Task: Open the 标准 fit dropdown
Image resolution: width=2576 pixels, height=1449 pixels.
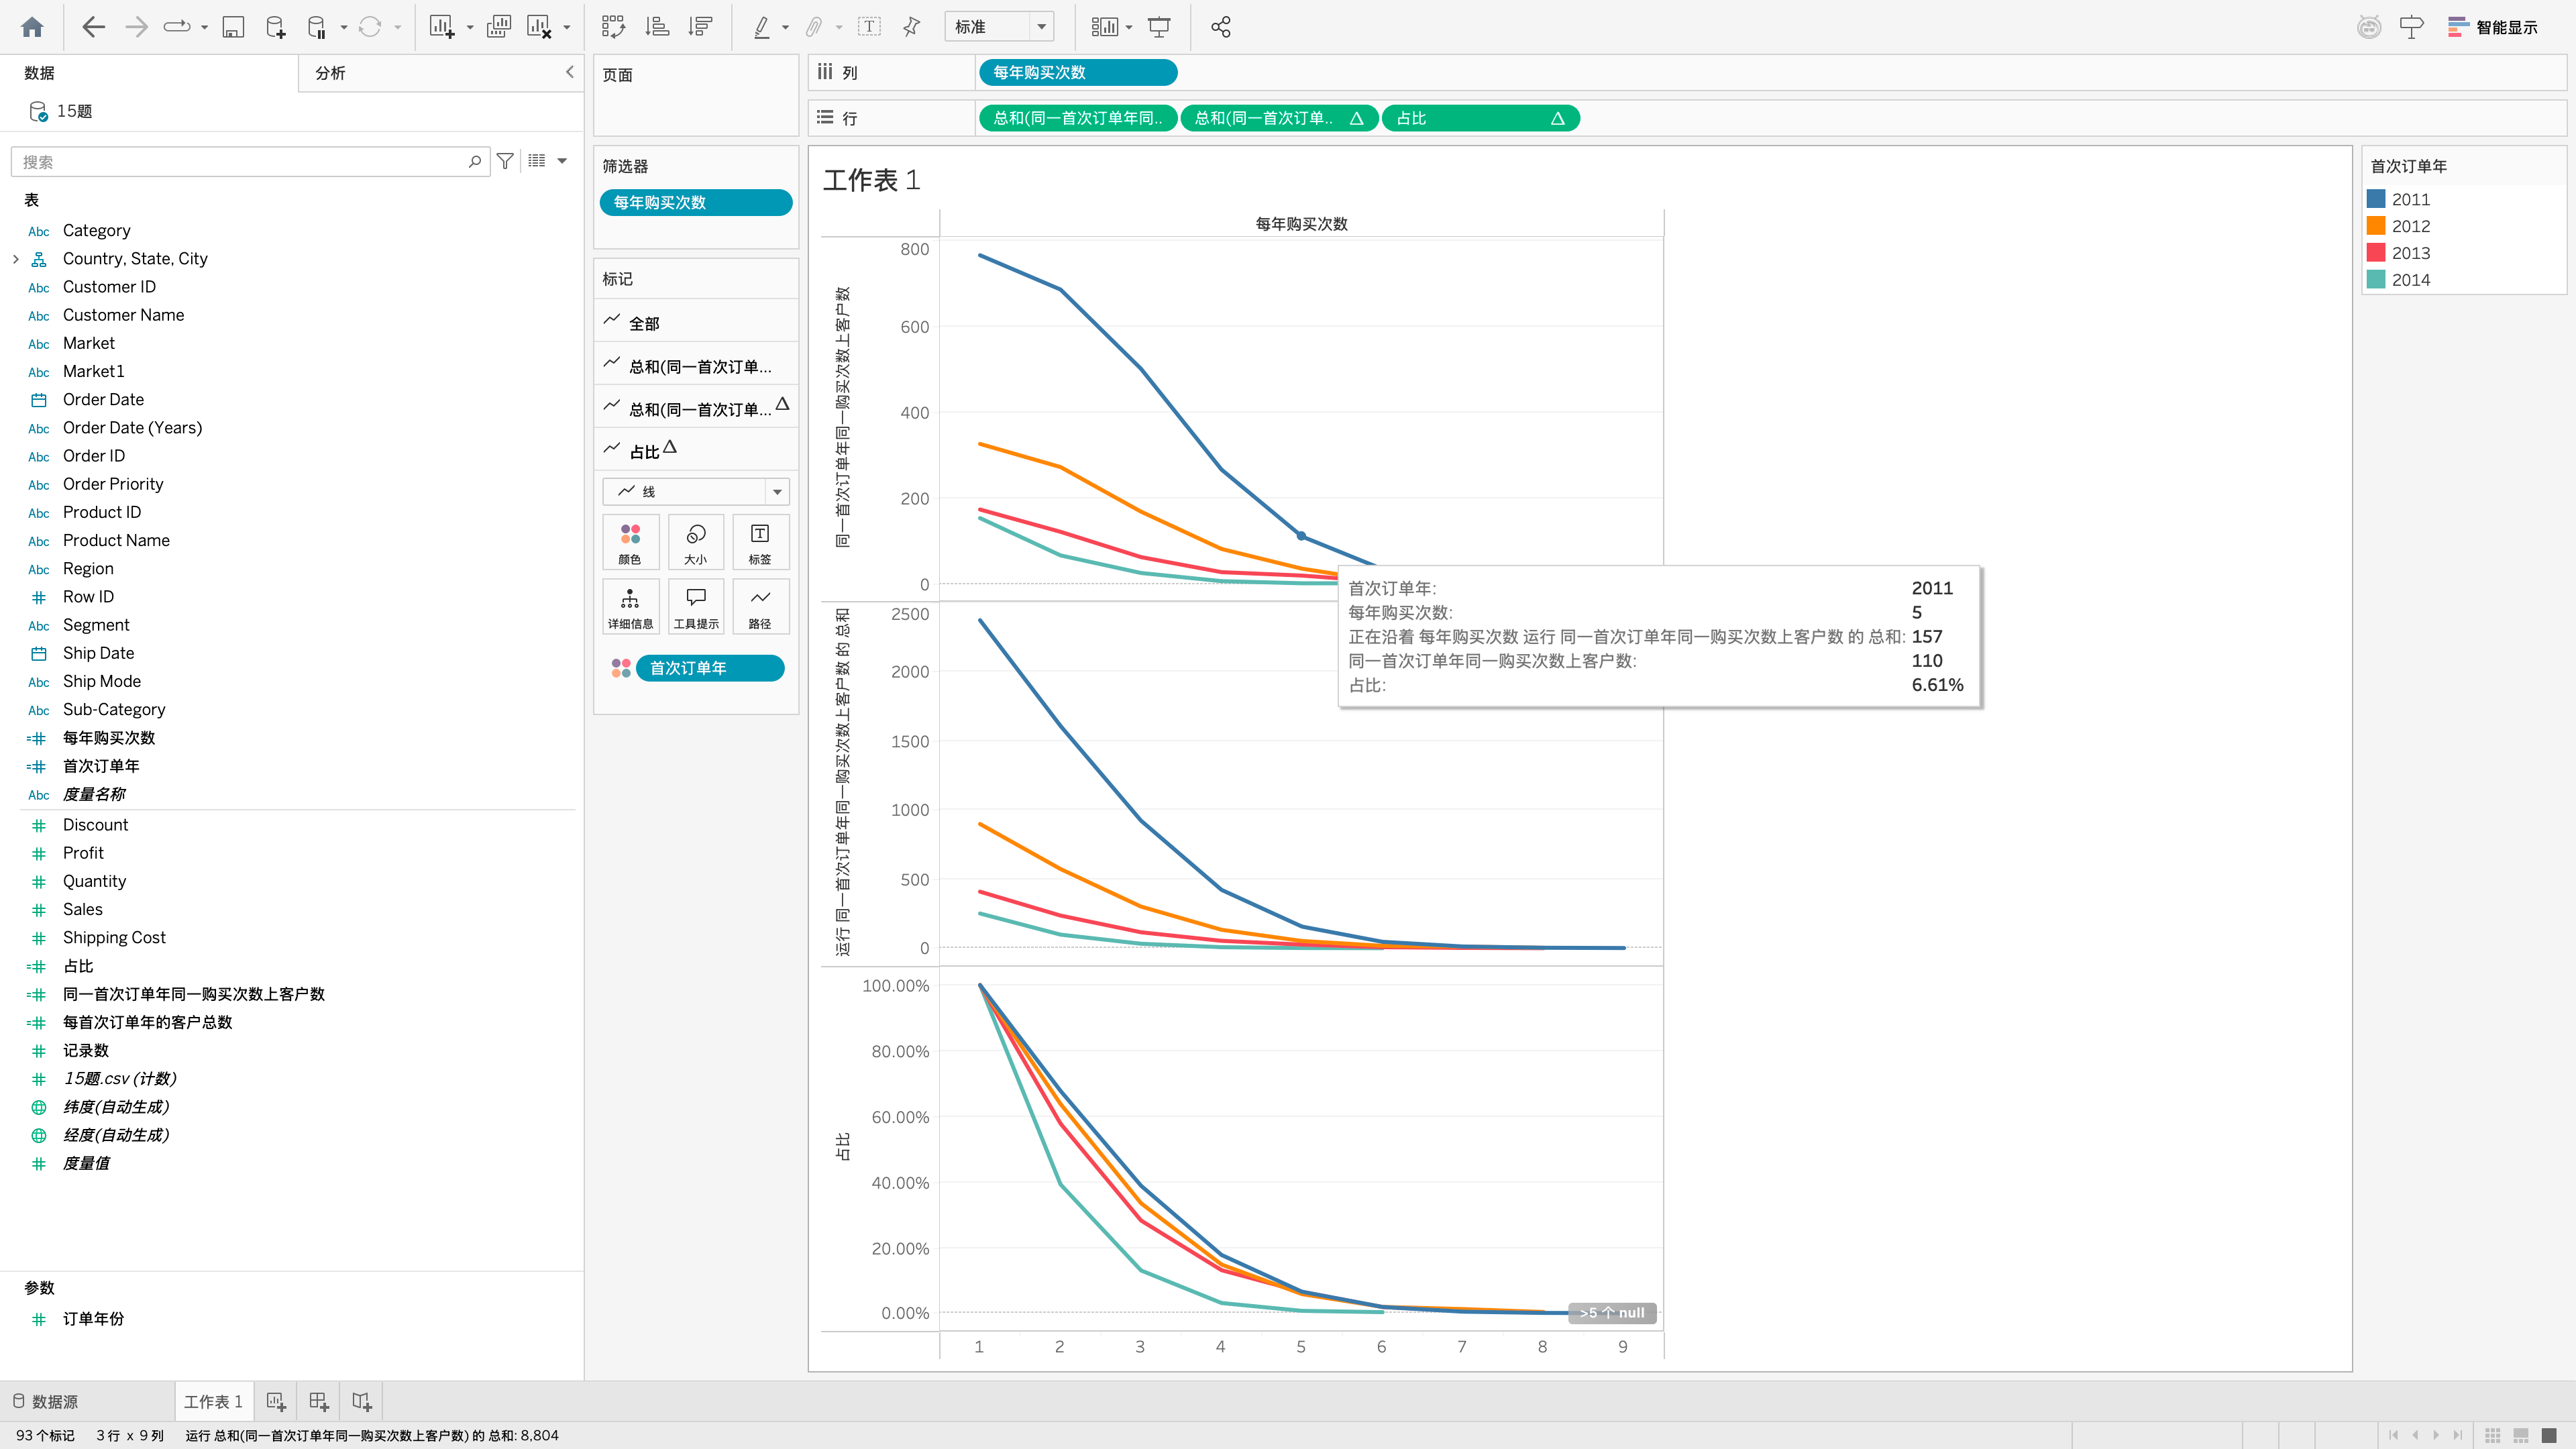Action: [999, 27]
